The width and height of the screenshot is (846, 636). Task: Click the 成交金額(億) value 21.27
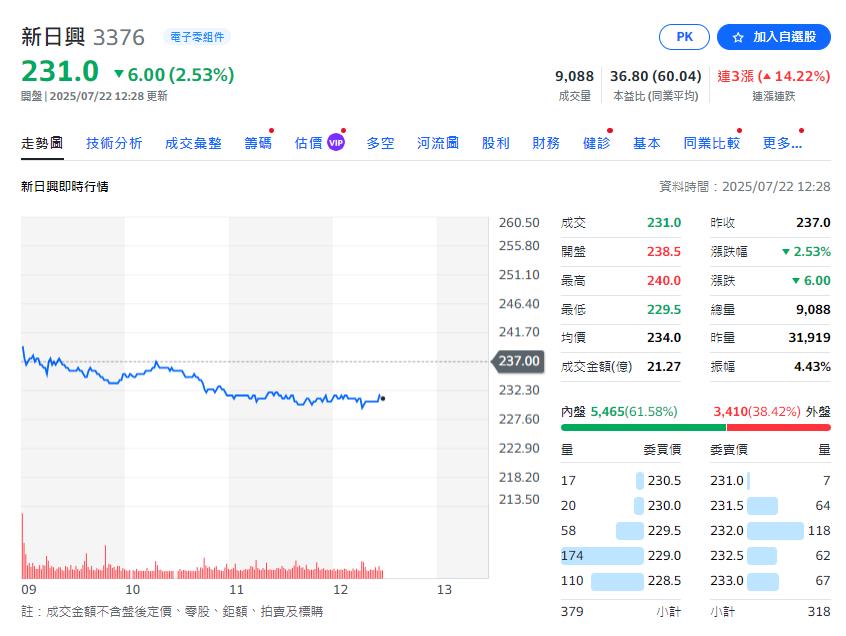tap(664, 367)
